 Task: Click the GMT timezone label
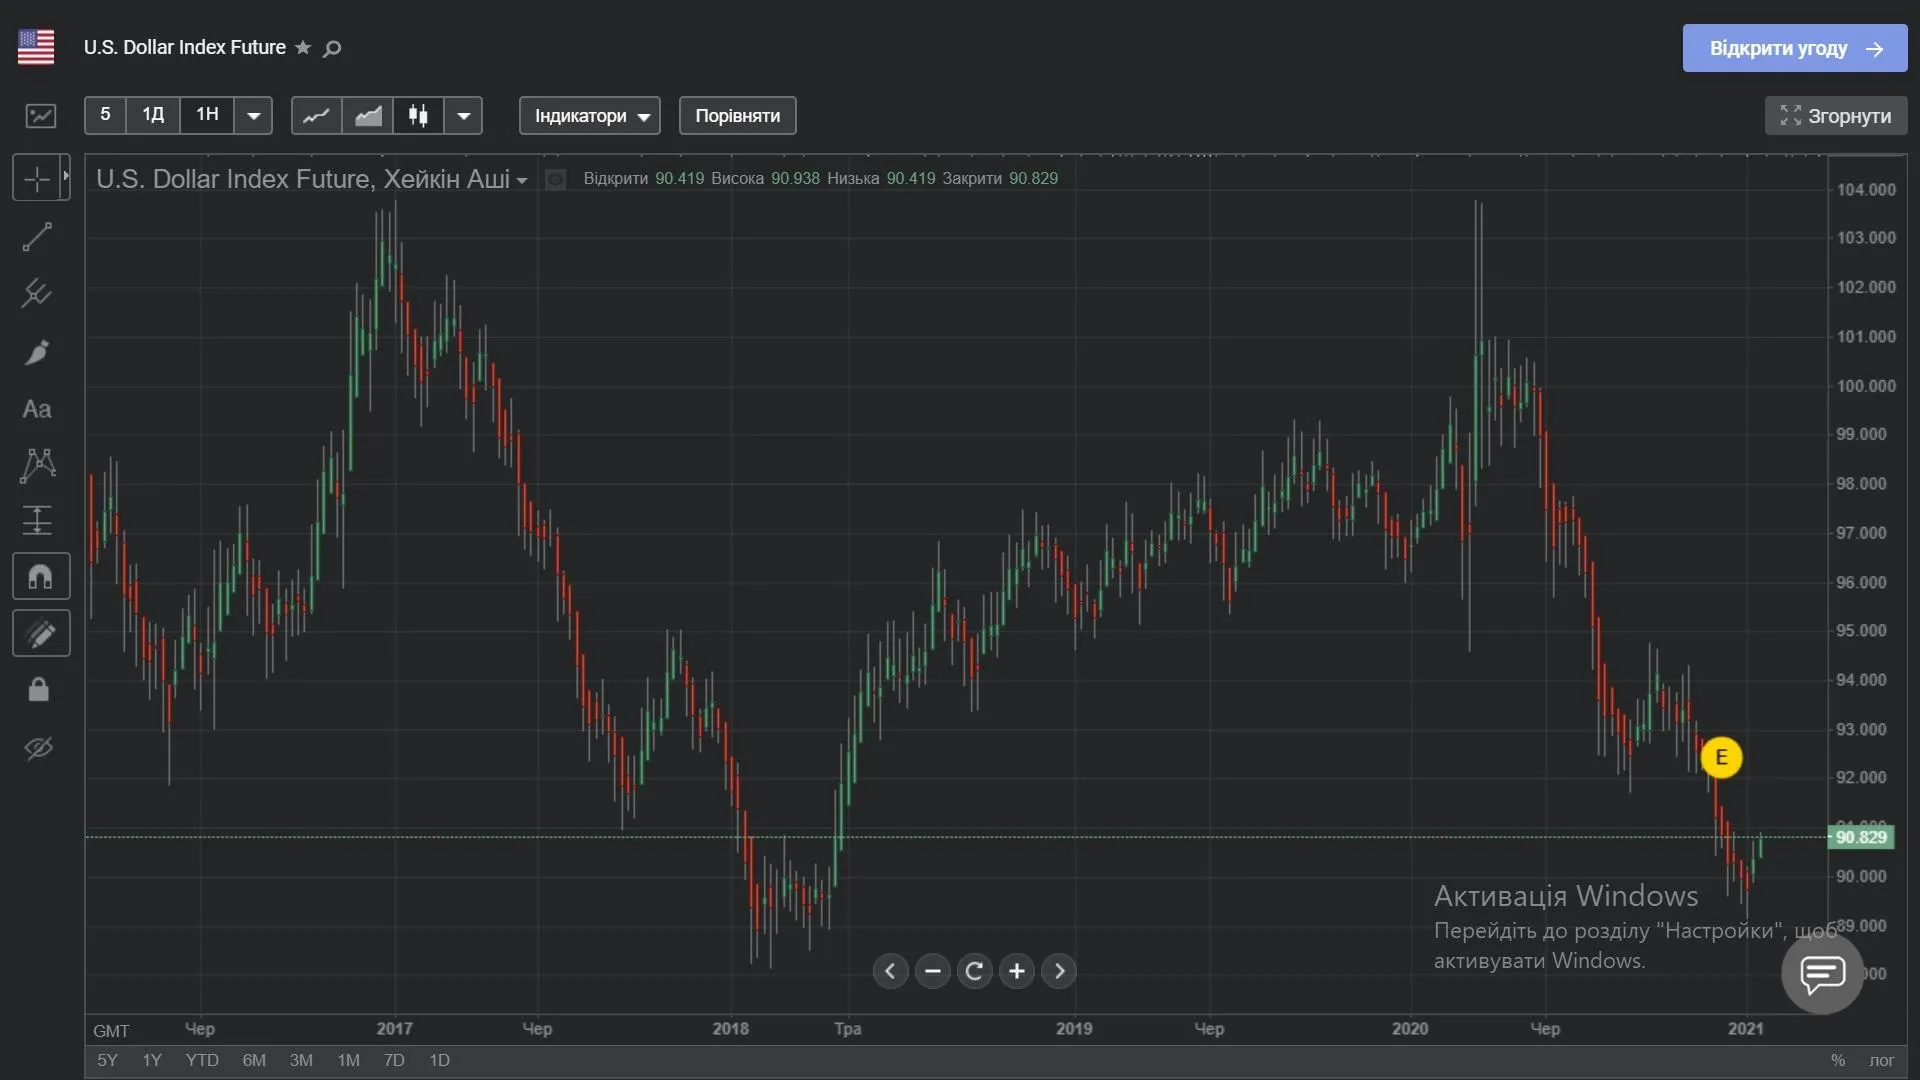click(x=111, y=1031)
